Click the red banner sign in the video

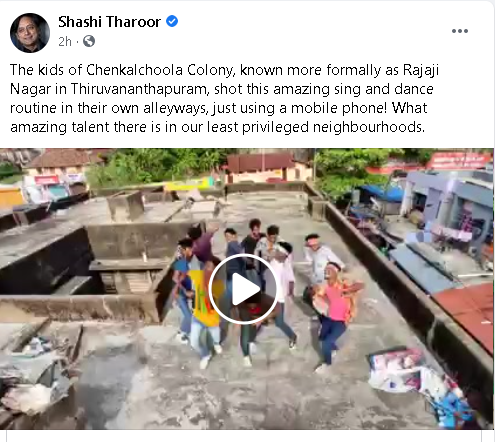[x=459, y=161]
